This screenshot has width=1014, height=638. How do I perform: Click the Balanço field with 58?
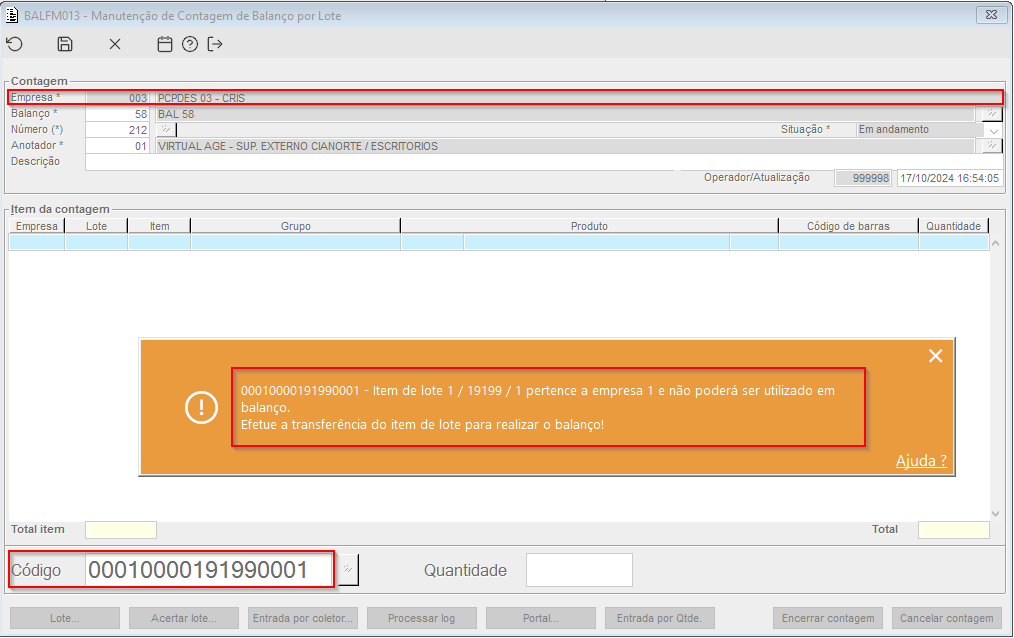click(117, 114)
